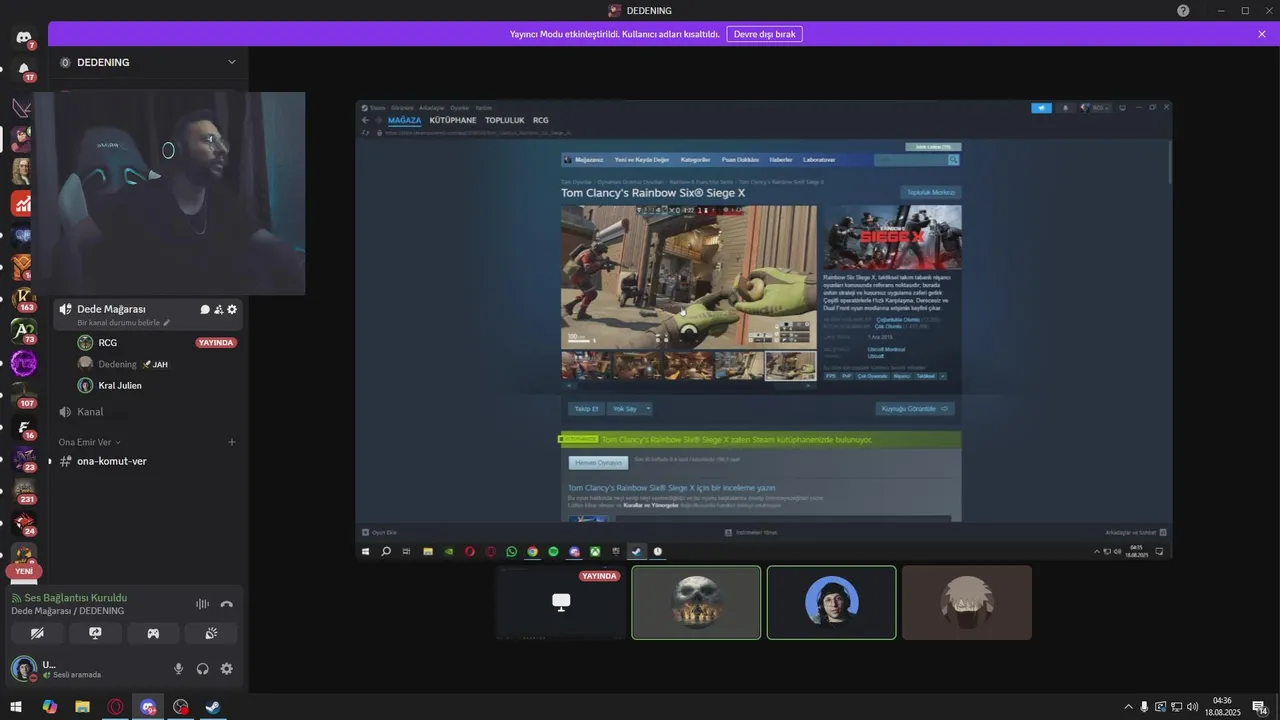This screenshot has height=720, width=1280.
Task: Open Opera browser from the taskbar
Action: coord(116,707)
